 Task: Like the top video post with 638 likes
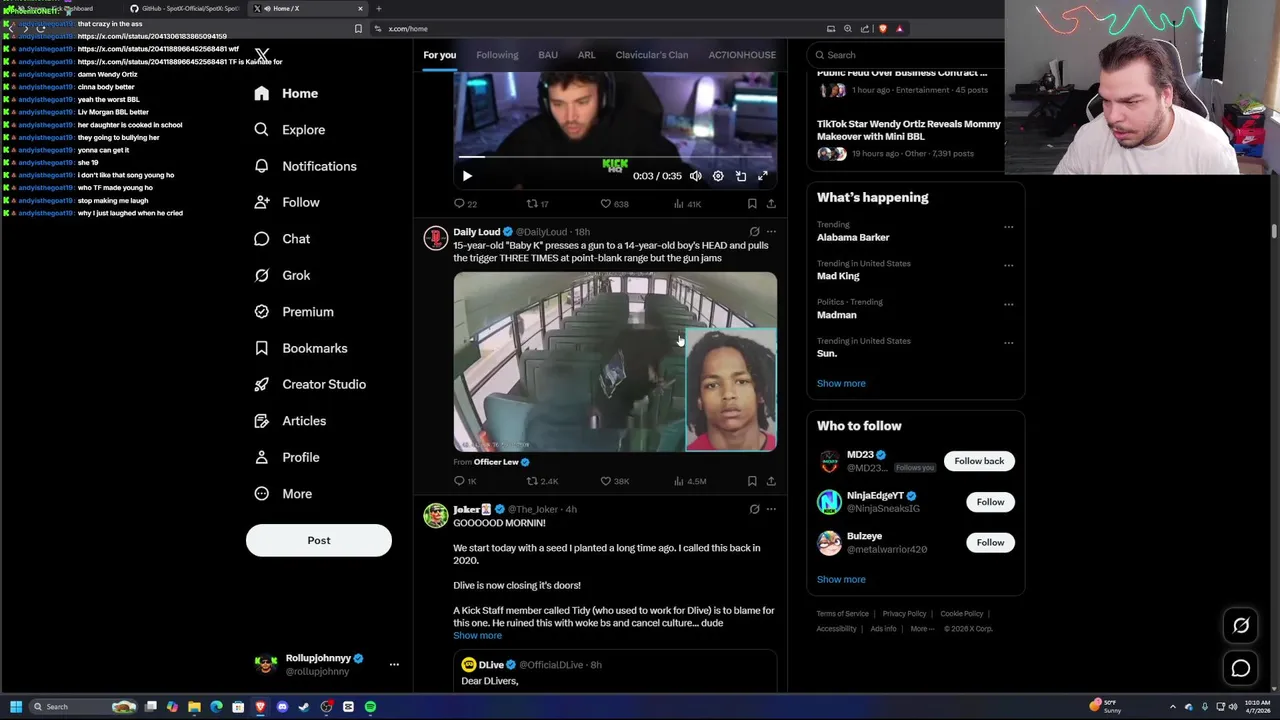(x=614, y=204)
